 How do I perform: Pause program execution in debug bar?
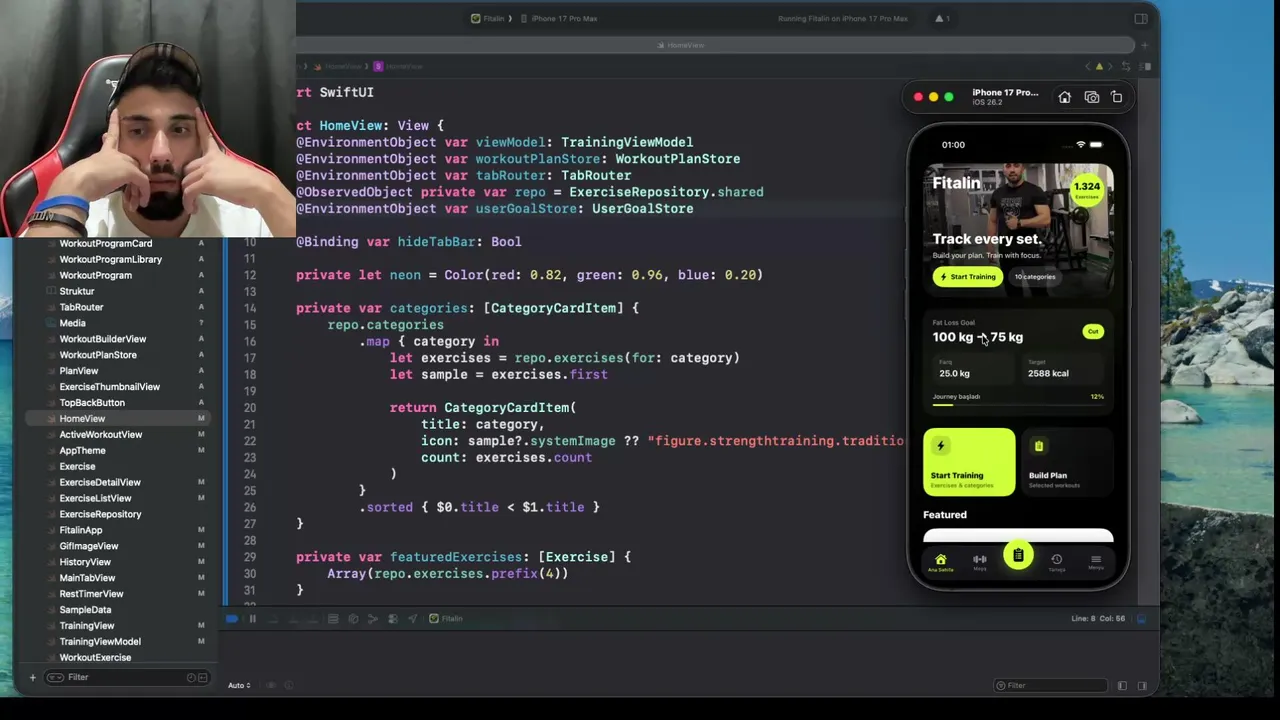[x=252, y=619]
